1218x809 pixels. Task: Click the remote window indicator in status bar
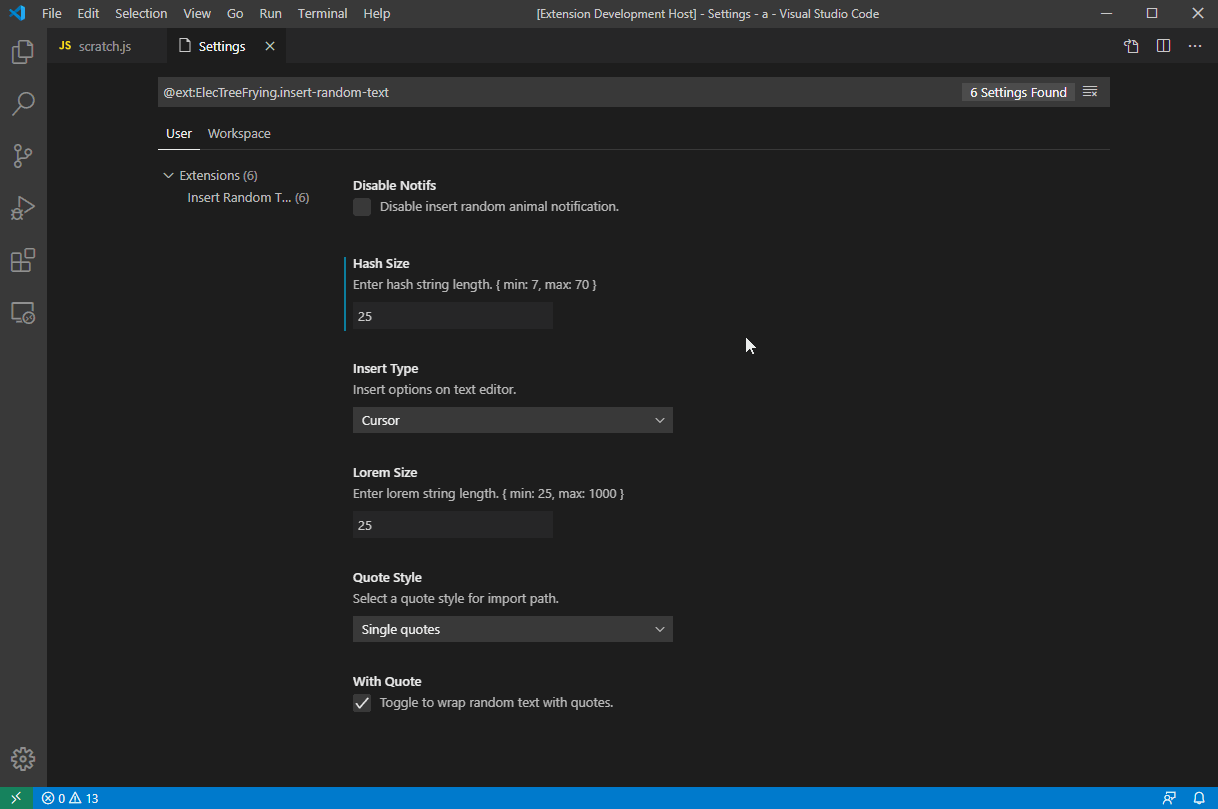pyautogui.click(x=16, y=798)
